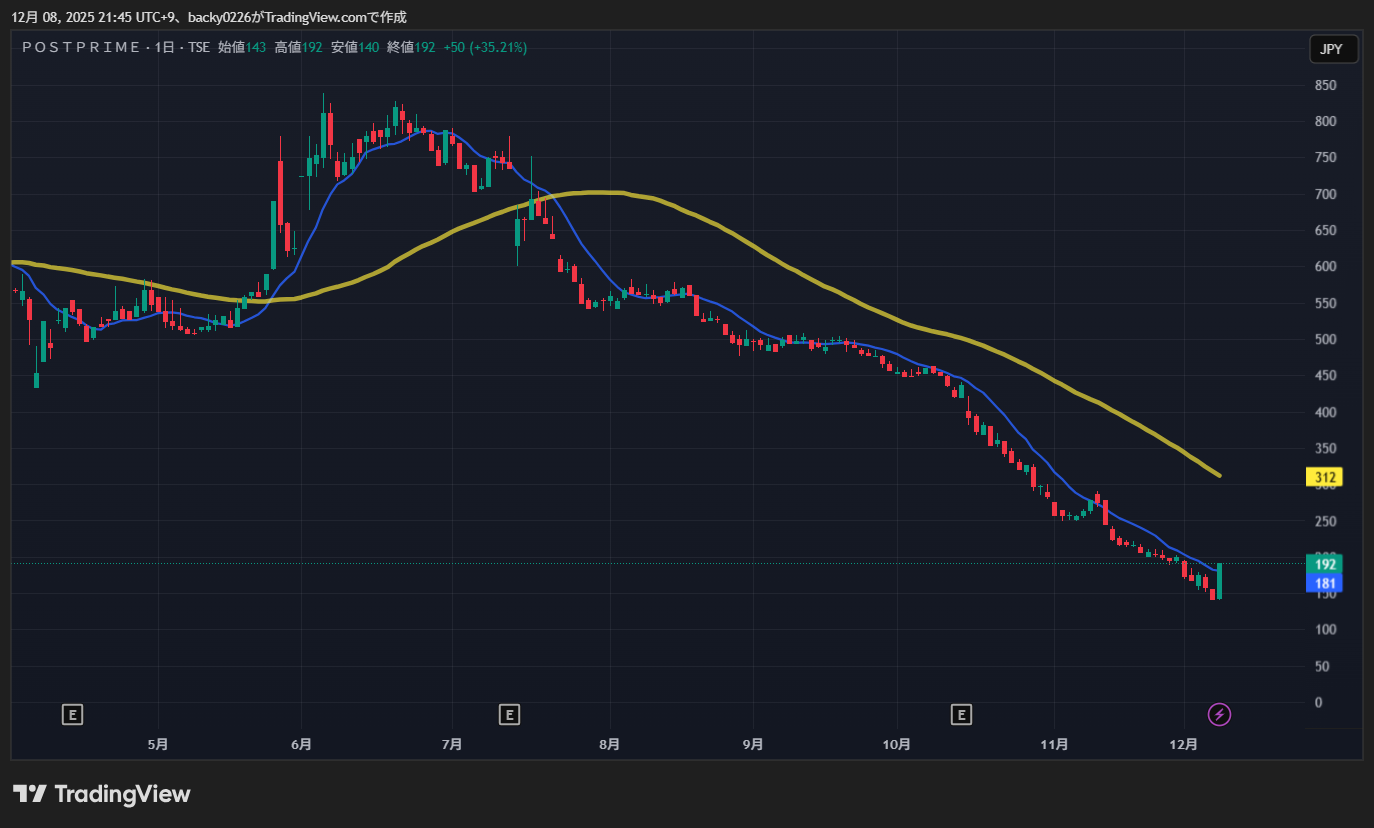Click the earnings marker before 5月
This screenshot has height=828, width=1374.
72,714
